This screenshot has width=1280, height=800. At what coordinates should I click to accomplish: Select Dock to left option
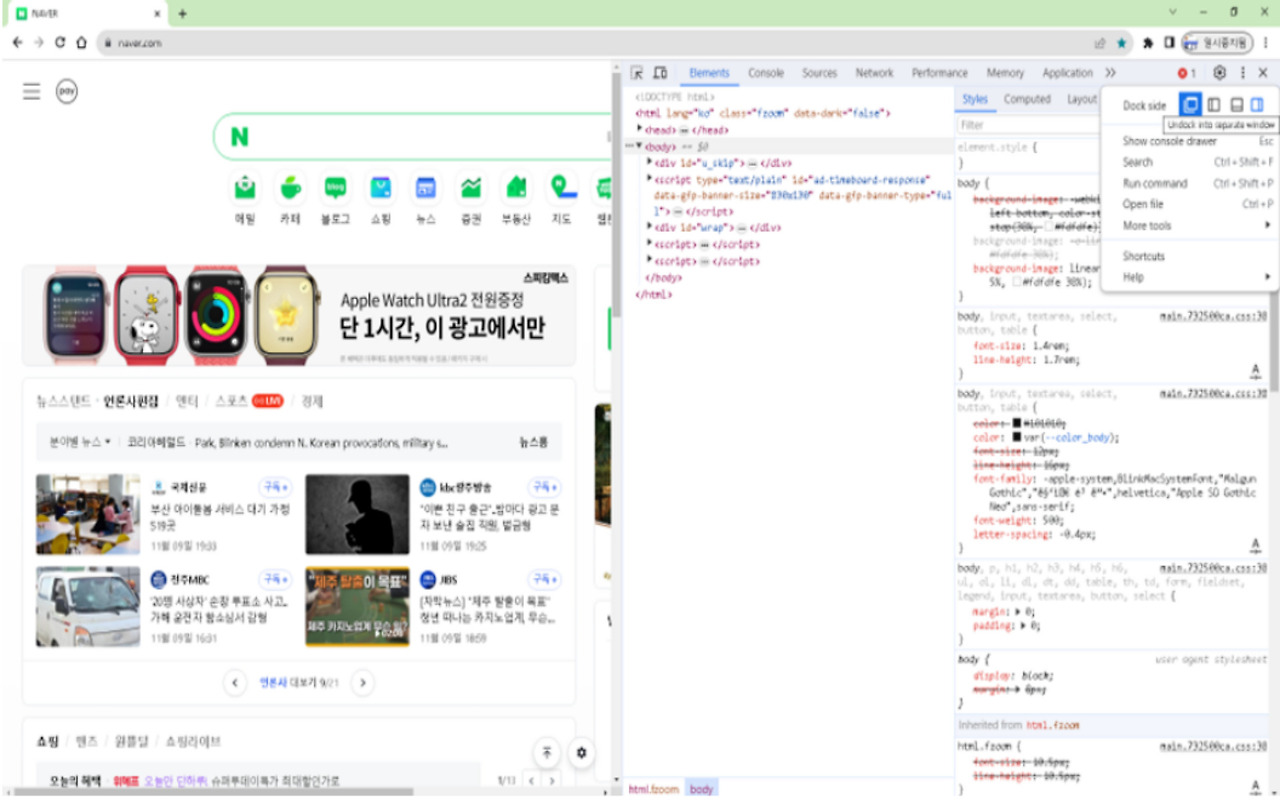(x=1213, y=105)
